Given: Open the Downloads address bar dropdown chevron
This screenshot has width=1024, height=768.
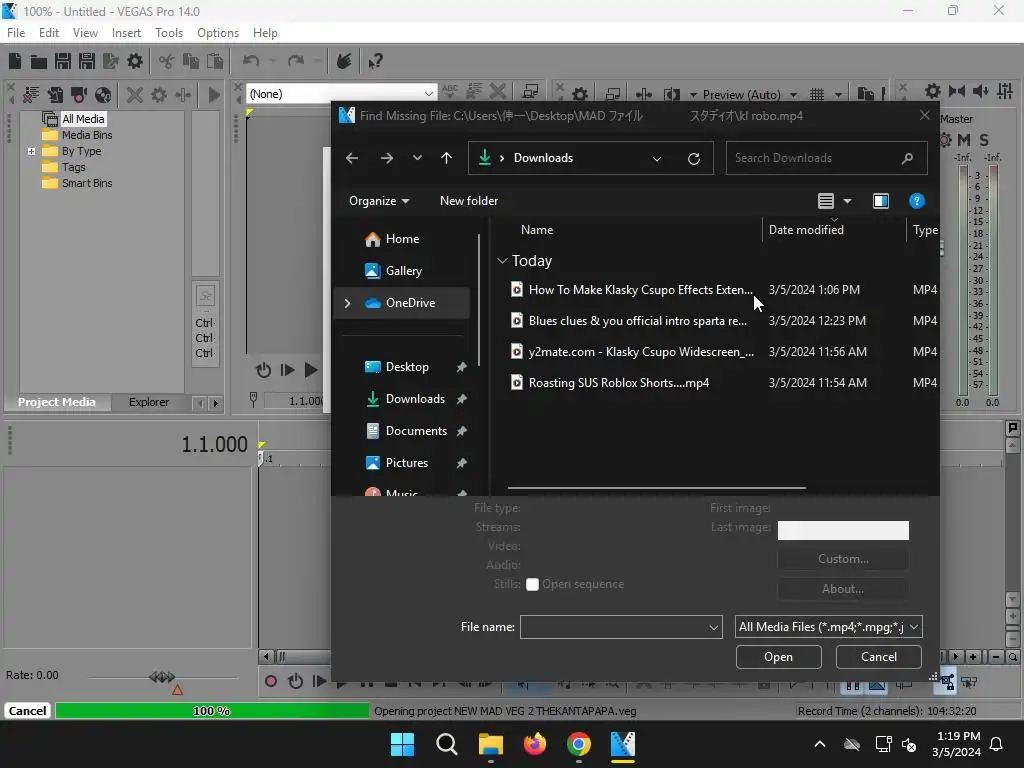Looking at the screenshot, I should (657, 159).
